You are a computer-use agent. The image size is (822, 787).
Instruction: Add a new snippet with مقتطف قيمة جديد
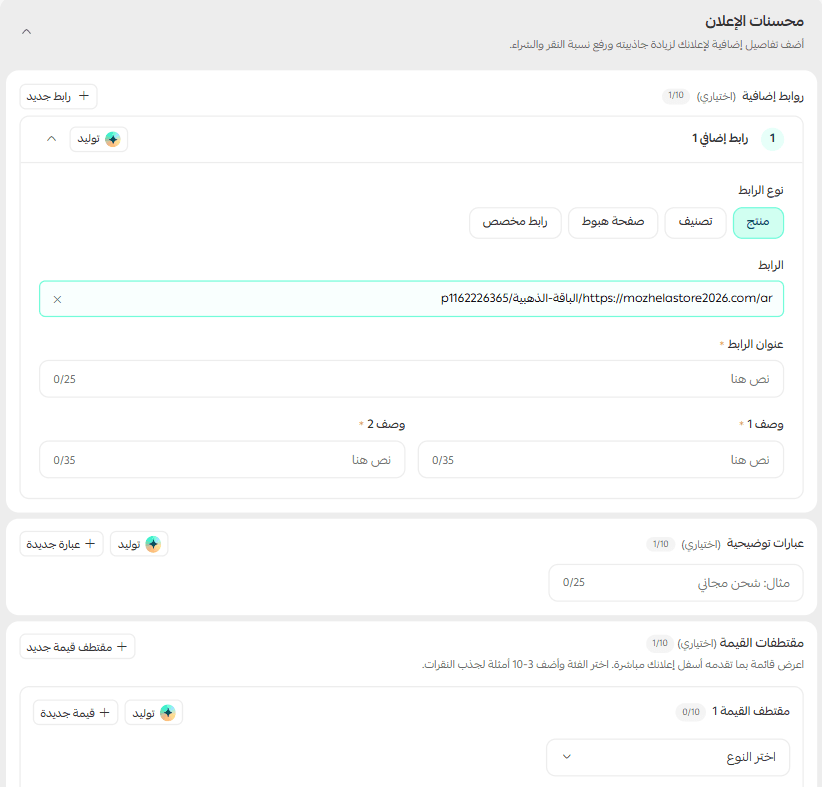tap(77, 647)
